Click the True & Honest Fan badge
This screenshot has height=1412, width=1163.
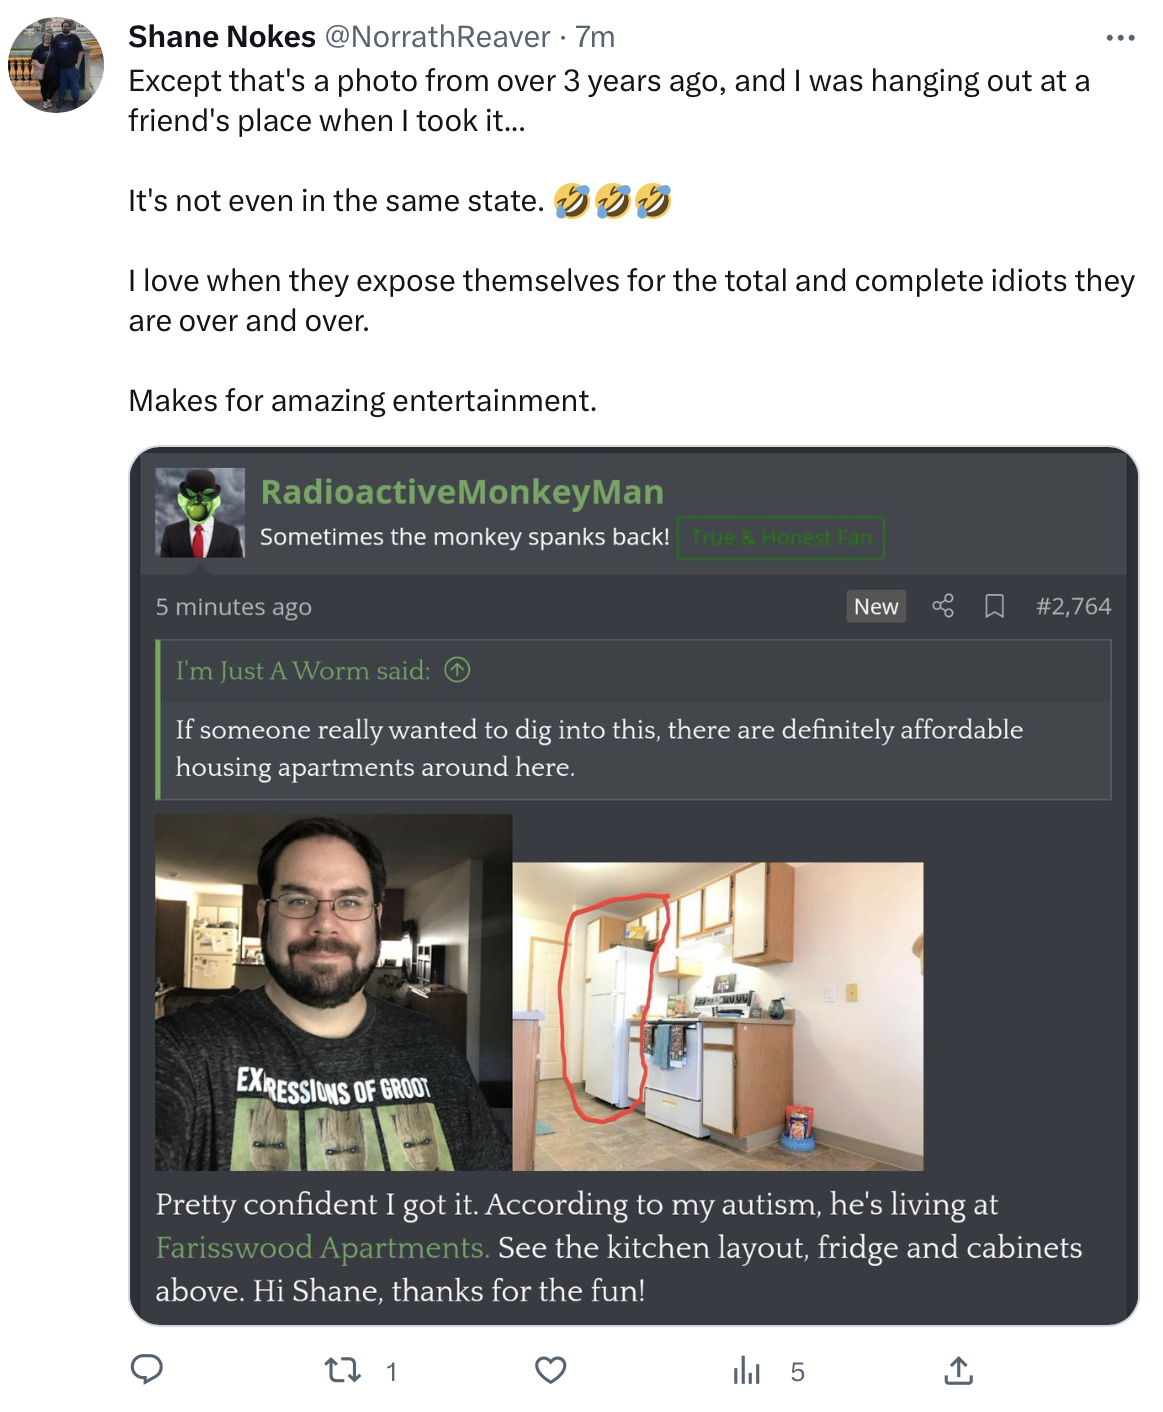[781, 538]
